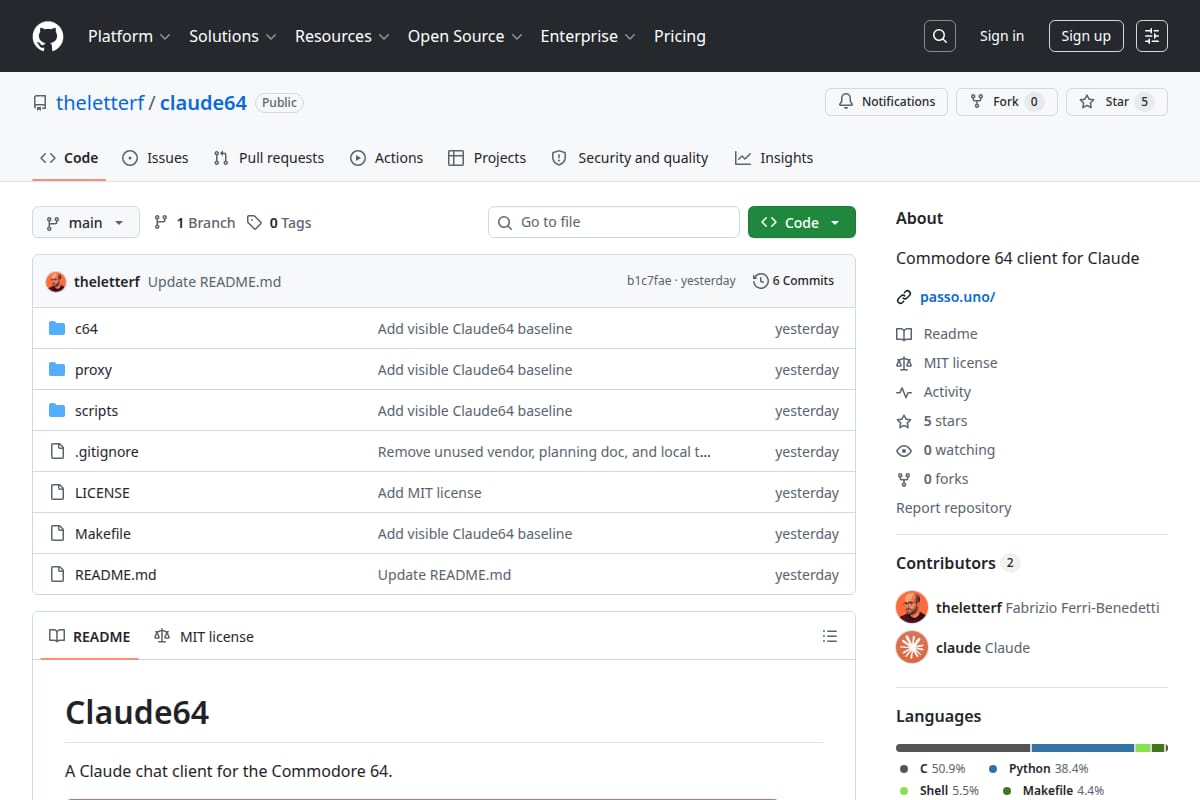This screenshot has width=1200, height=800.
Task: Click the link icon beside passo.uno
Action: [904, 297]
